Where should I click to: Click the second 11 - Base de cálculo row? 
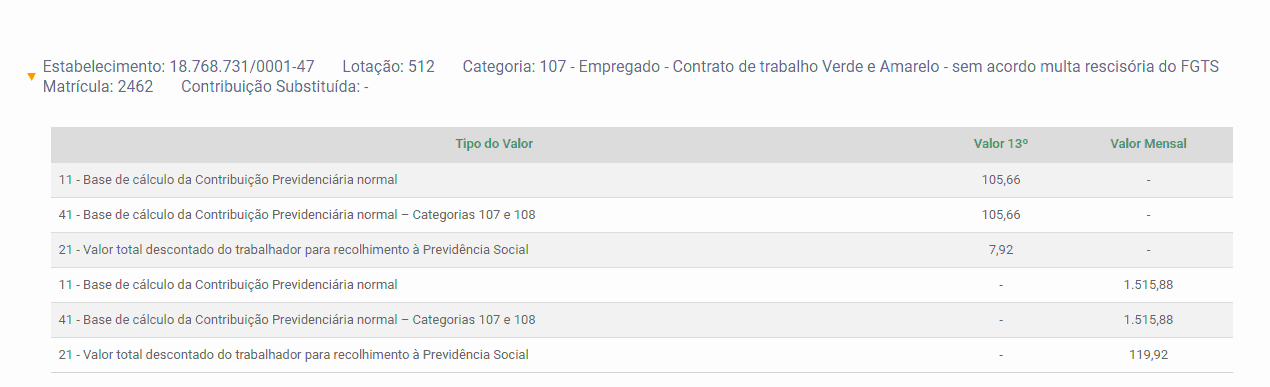pos(642,285)
